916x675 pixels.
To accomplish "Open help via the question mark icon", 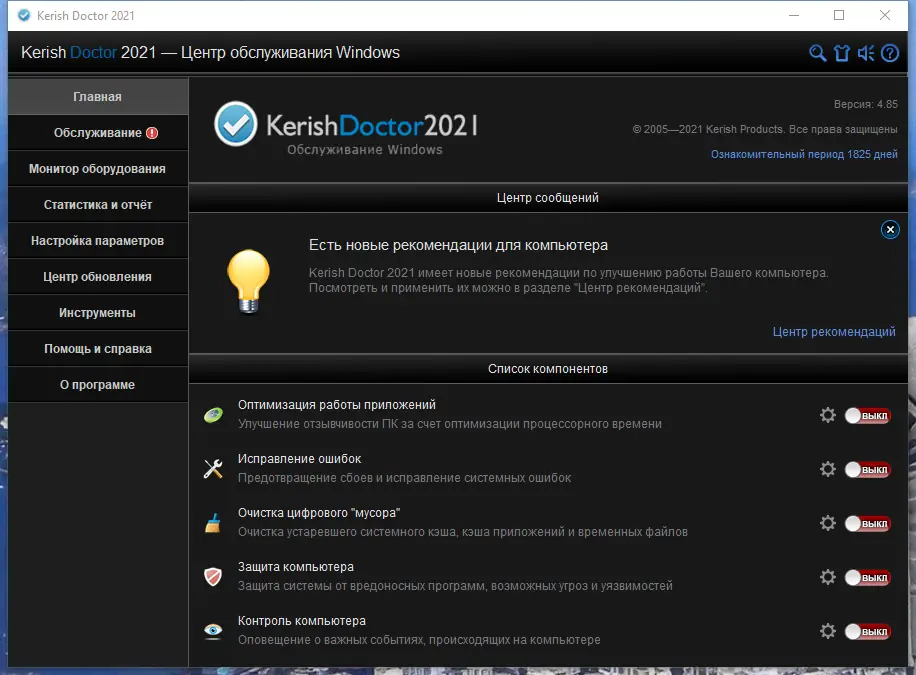I will 890,53.
